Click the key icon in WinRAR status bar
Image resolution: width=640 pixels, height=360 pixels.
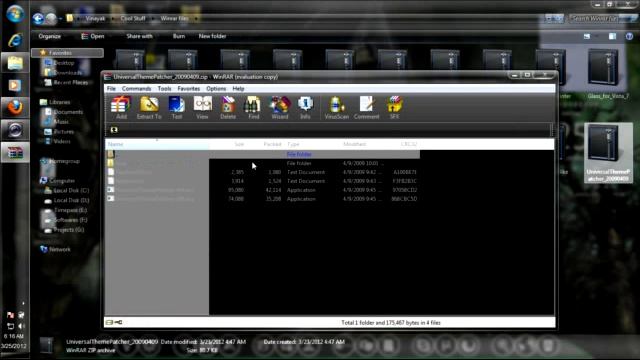tap(118, 322)
